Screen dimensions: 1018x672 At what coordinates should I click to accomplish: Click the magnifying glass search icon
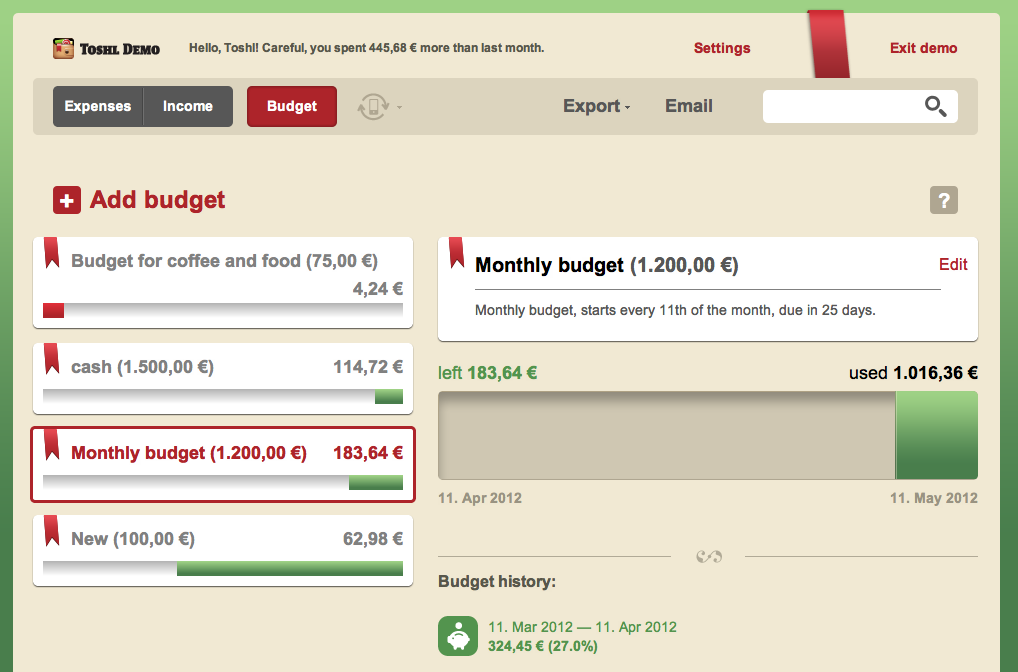coord(936,106)
